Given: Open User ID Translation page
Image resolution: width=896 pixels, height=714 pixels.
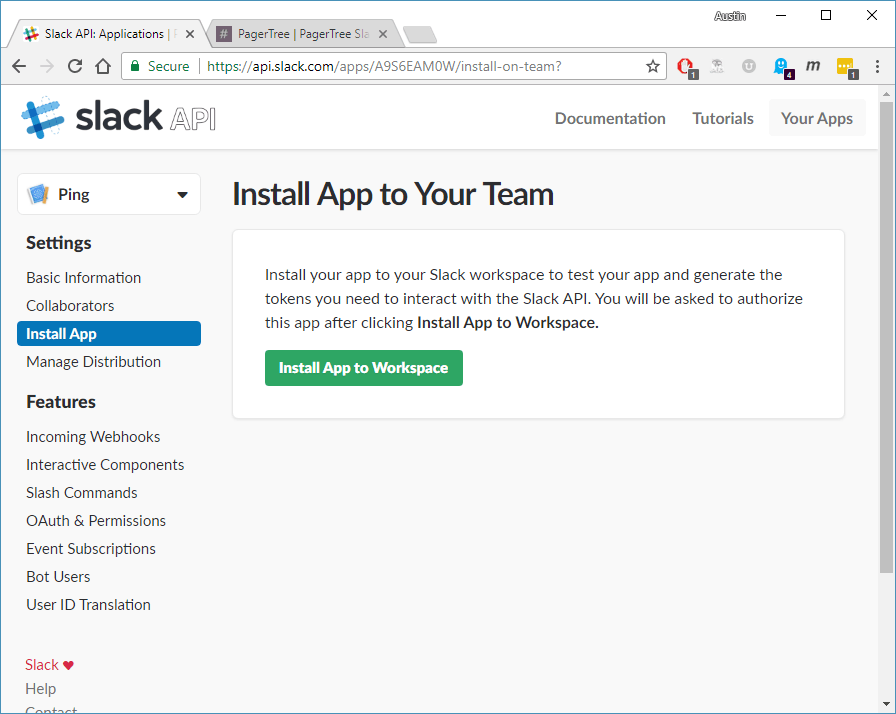Looking at the screenshot, I should (x=89, y=604).
